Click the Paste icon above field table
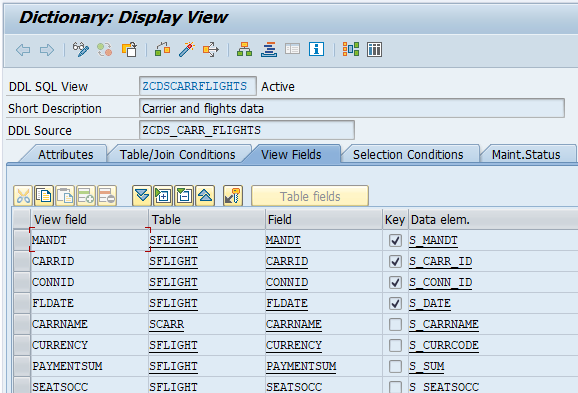Screen dimensions: 578x393 65,196
